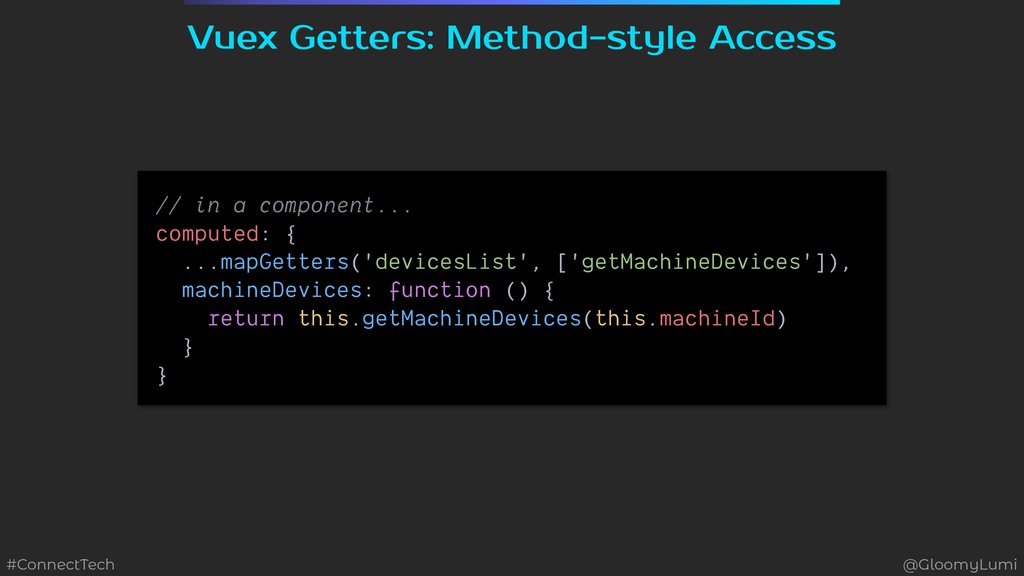Click 'machineId' in the function call

pyautogui.click(x=717, y=319)
